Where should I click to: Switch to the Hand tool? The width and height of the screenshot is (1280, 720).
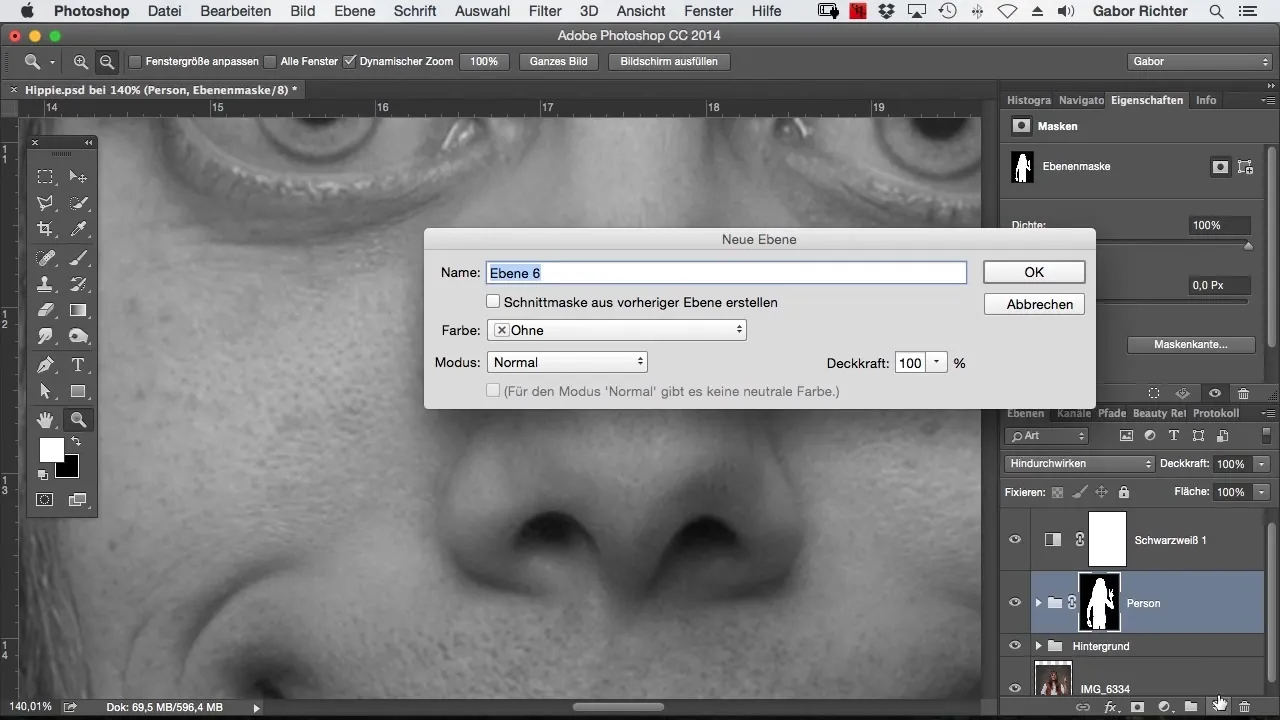click(45, 420)
